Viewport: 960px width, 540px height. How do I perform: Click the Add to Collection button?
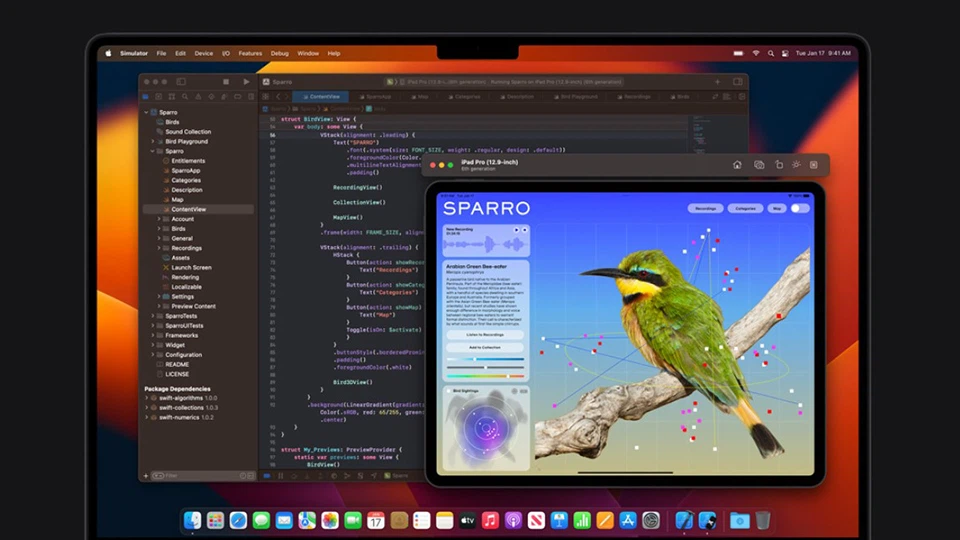click(x=485, y=347)
